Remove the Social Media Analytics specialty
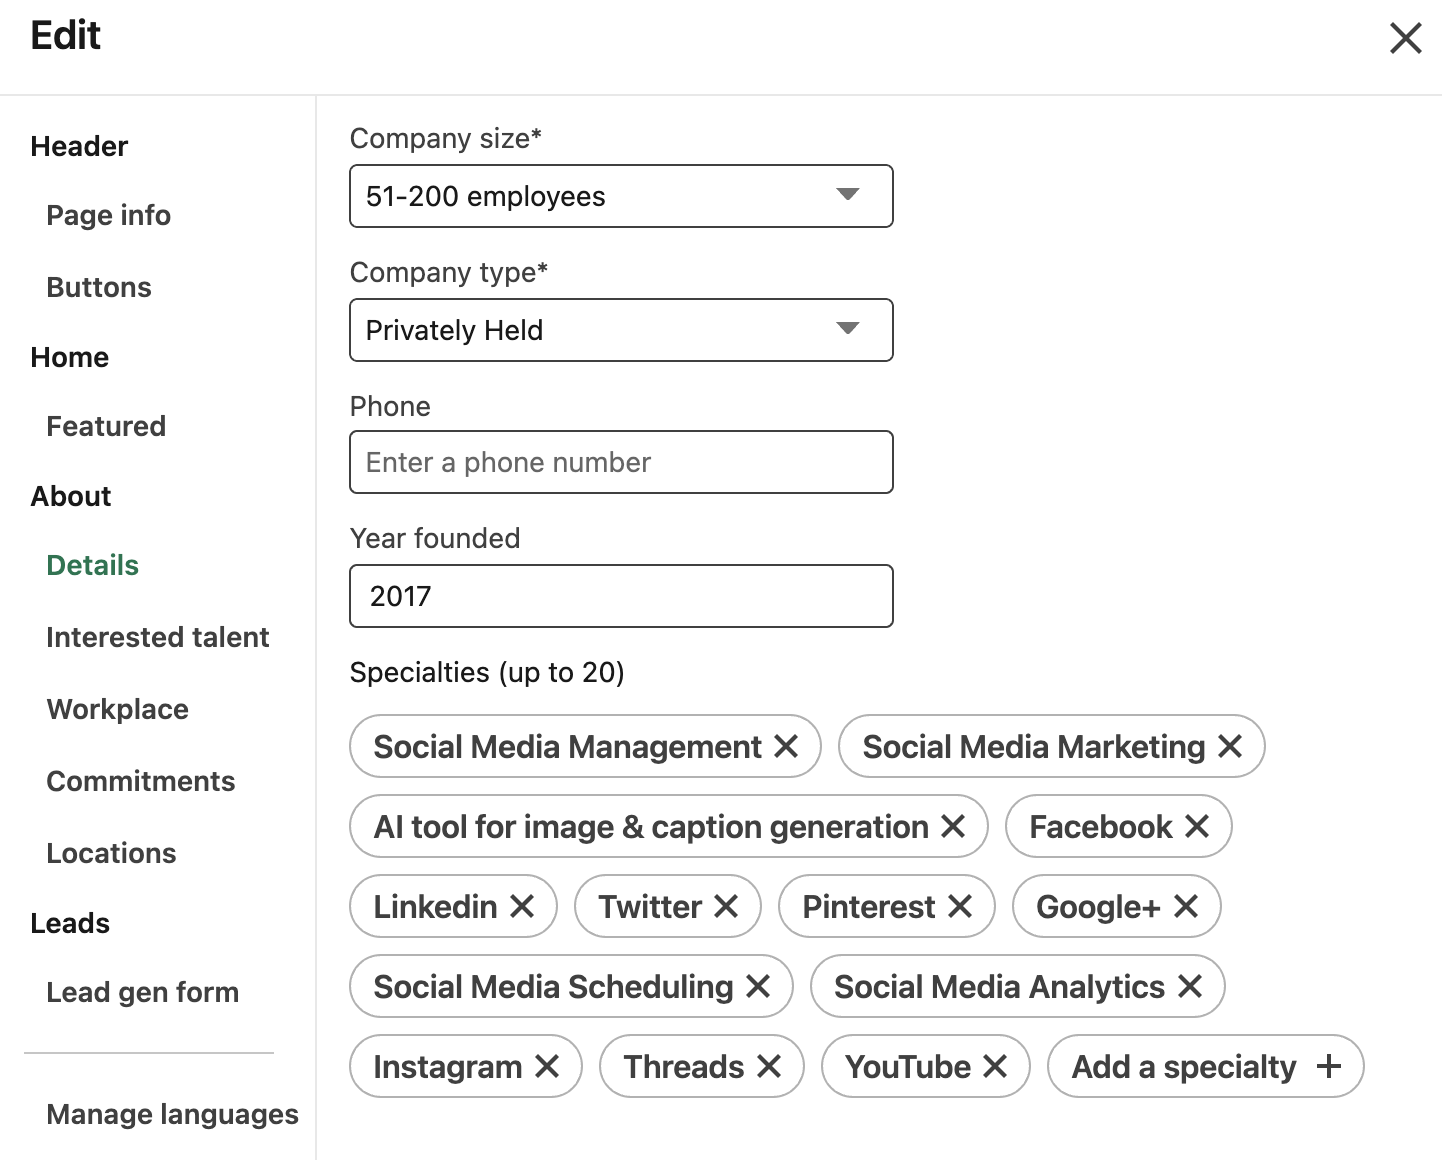 (1190, 986)
